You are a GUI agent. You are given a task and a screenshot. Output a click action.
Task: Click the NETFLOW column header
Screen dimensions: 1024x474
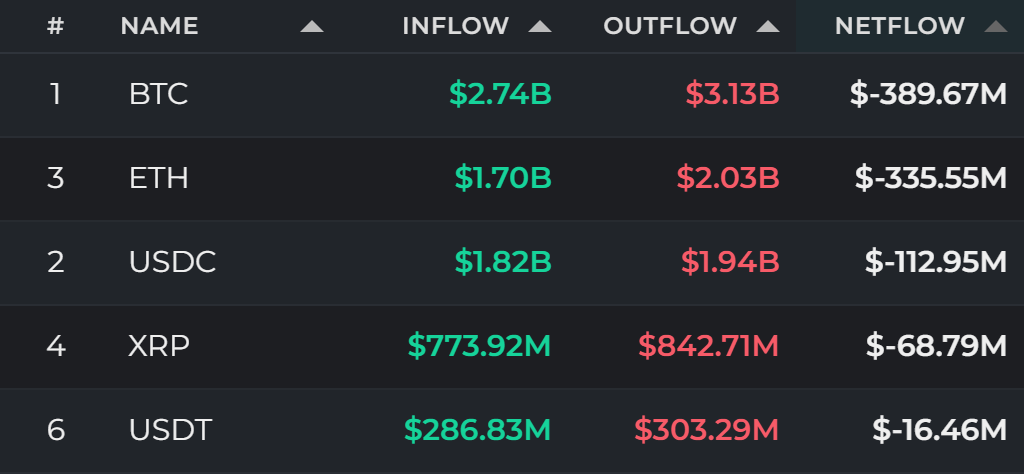pos(900,26)
